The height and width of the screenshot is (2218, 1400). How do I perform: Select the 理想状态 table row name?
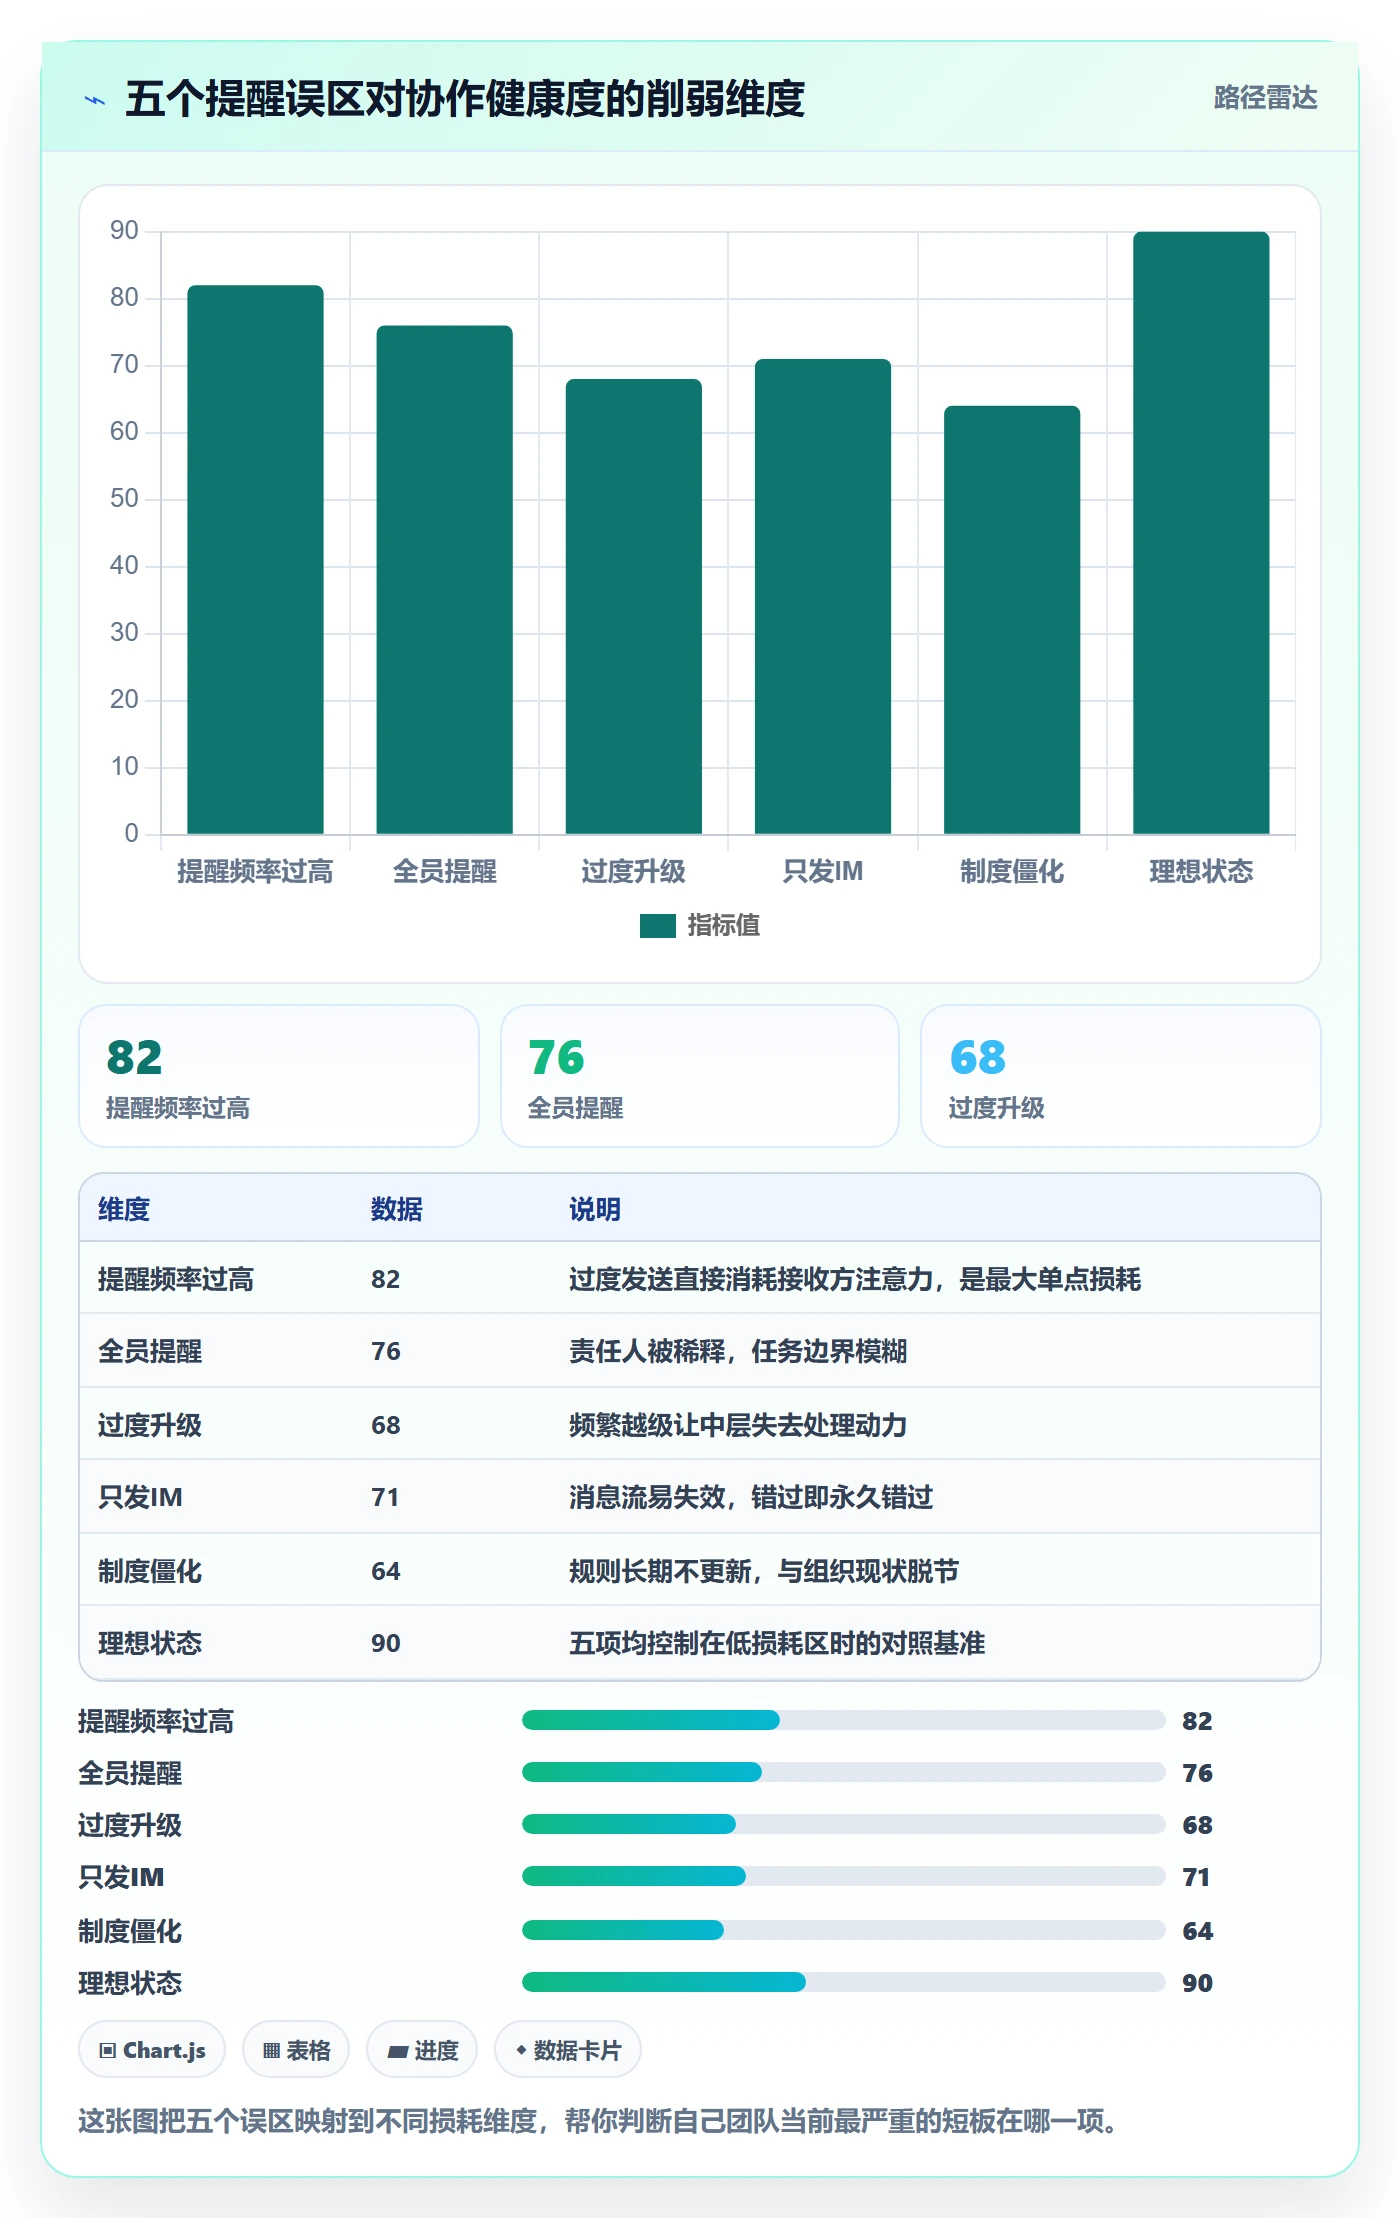pos(150,1643)
